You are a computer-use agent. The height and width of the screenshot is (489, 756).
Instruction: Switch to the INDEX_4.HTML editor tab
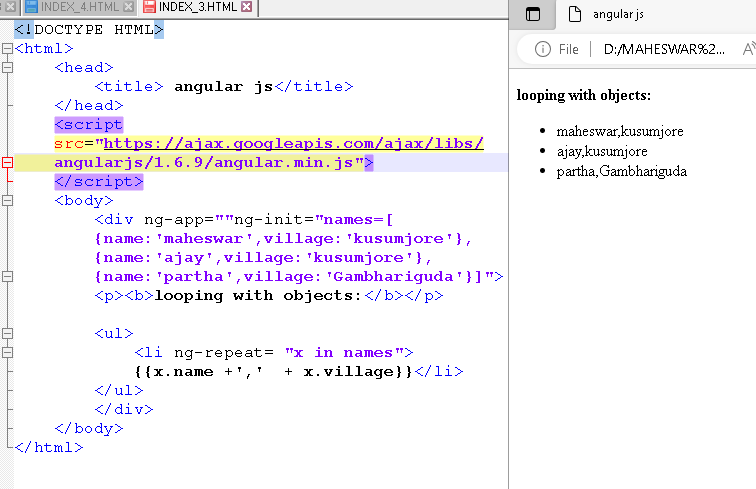coord(80,7)
